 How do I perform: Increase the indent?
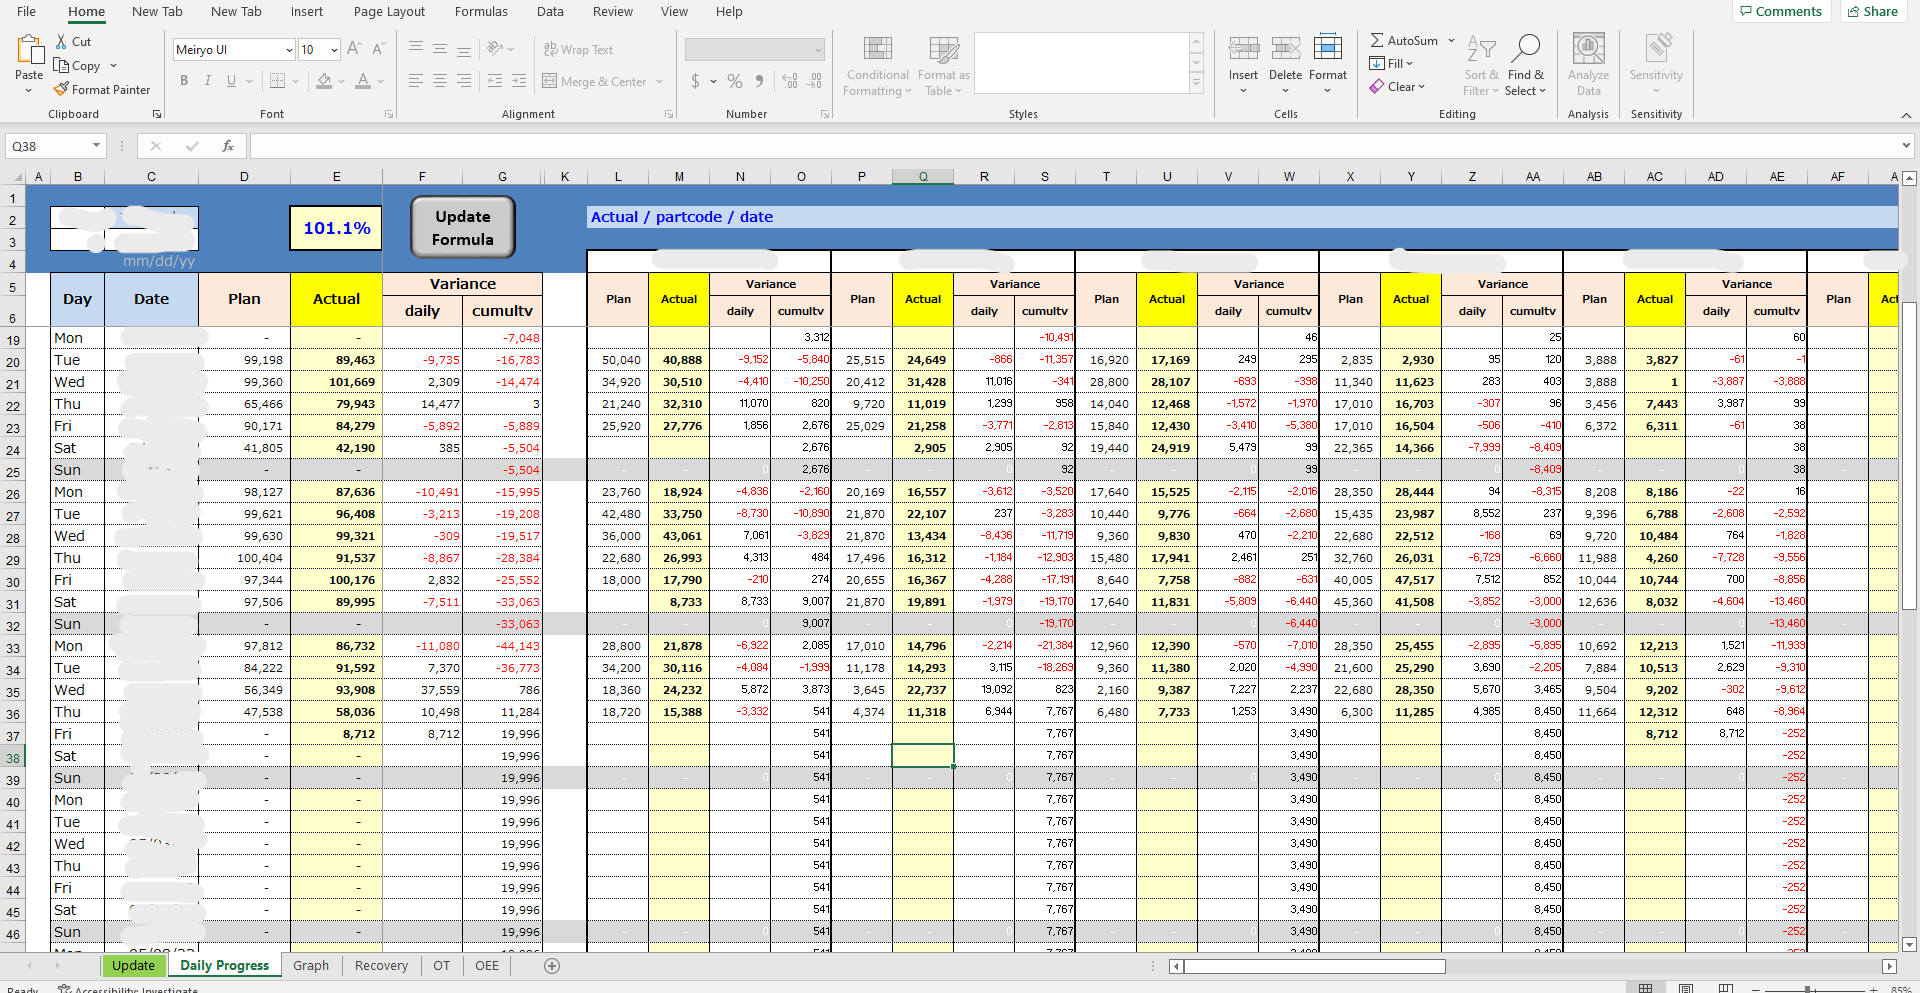[518, 81]
